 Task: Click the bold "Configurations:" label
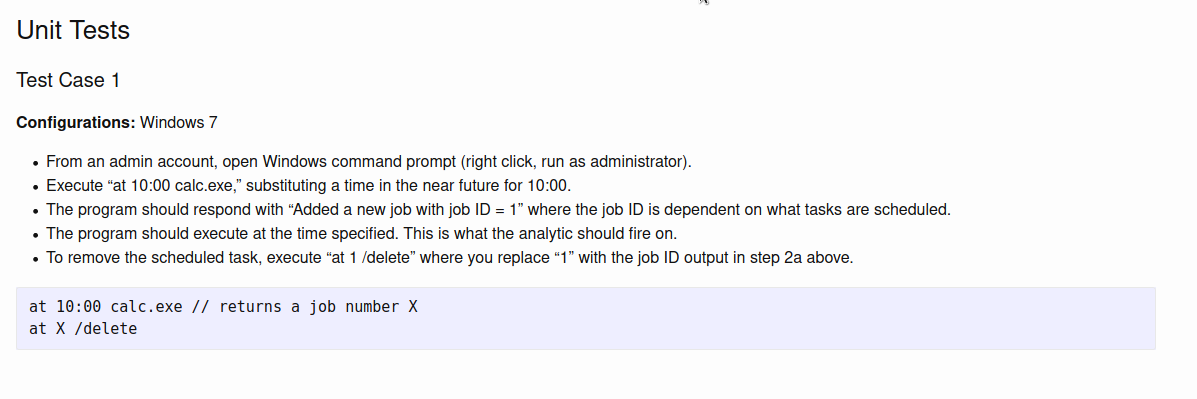(x=76, y=122)
